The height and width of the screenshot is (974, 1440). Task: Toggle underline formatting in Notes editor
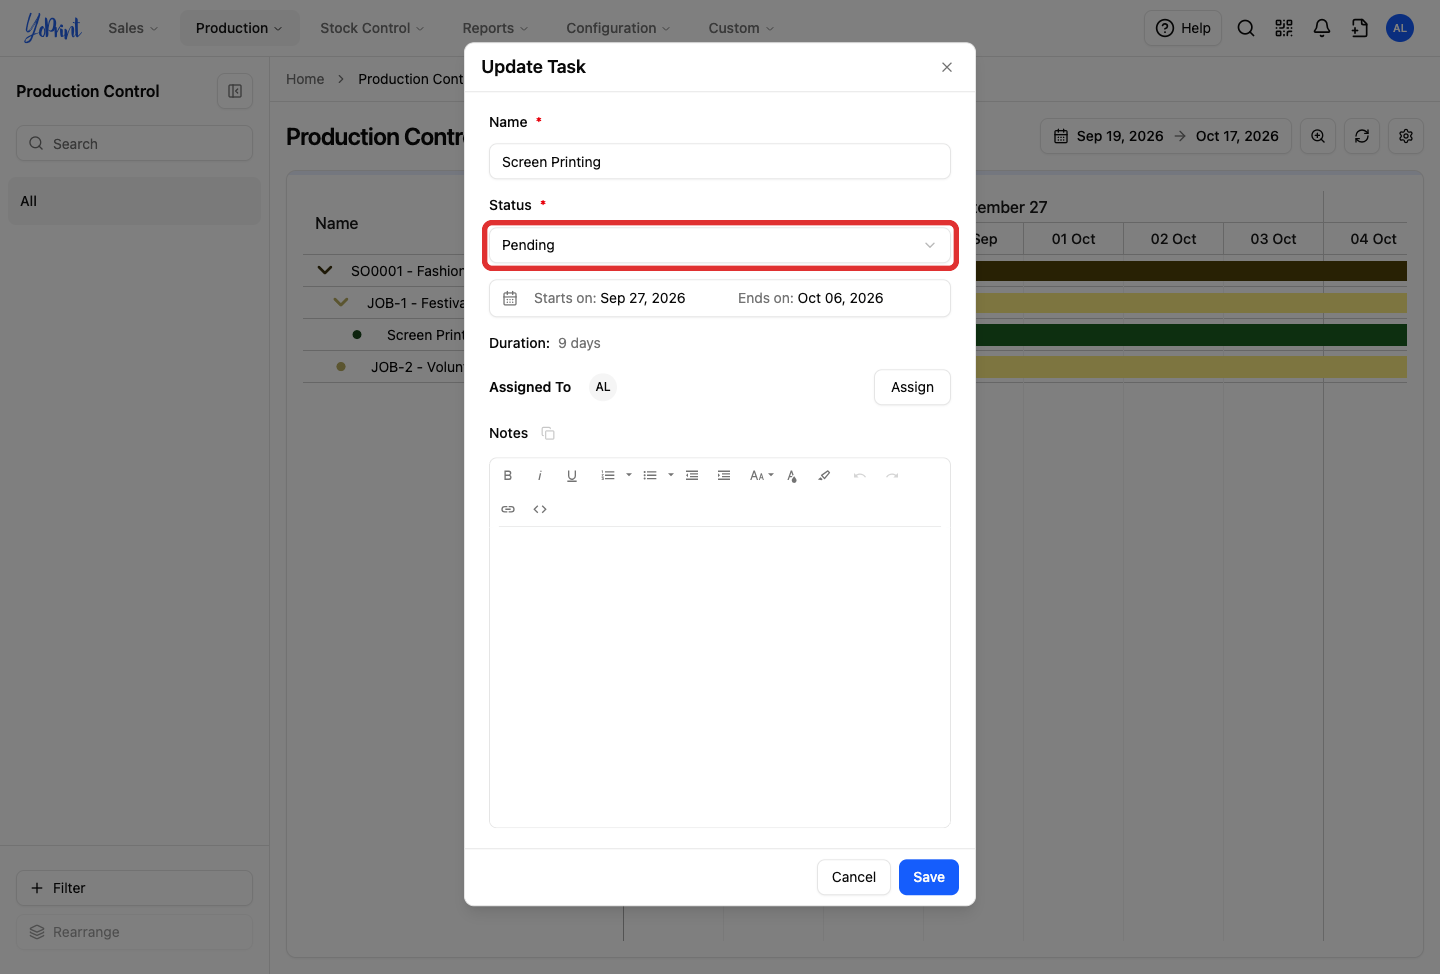[572, 476]
